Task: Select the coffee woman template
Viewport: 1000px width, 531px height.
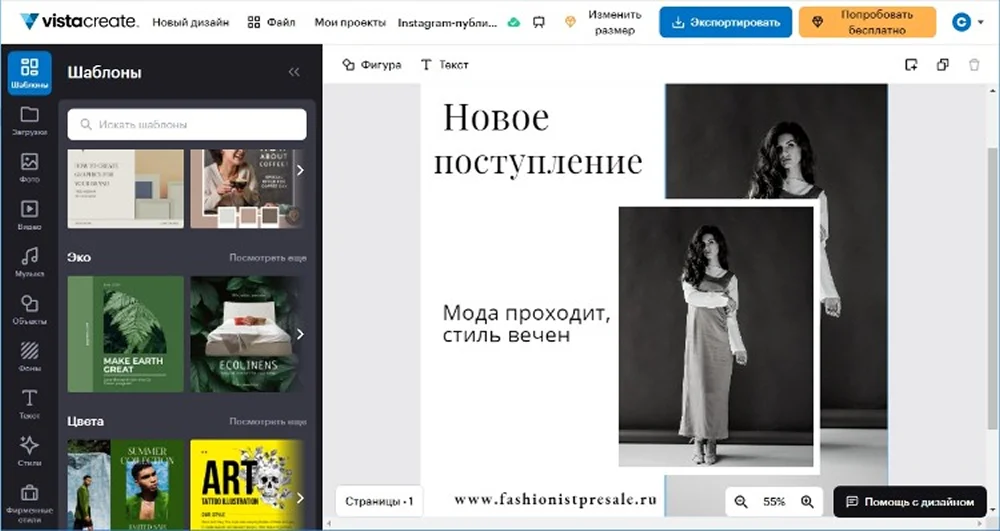Action: point(246,189)
